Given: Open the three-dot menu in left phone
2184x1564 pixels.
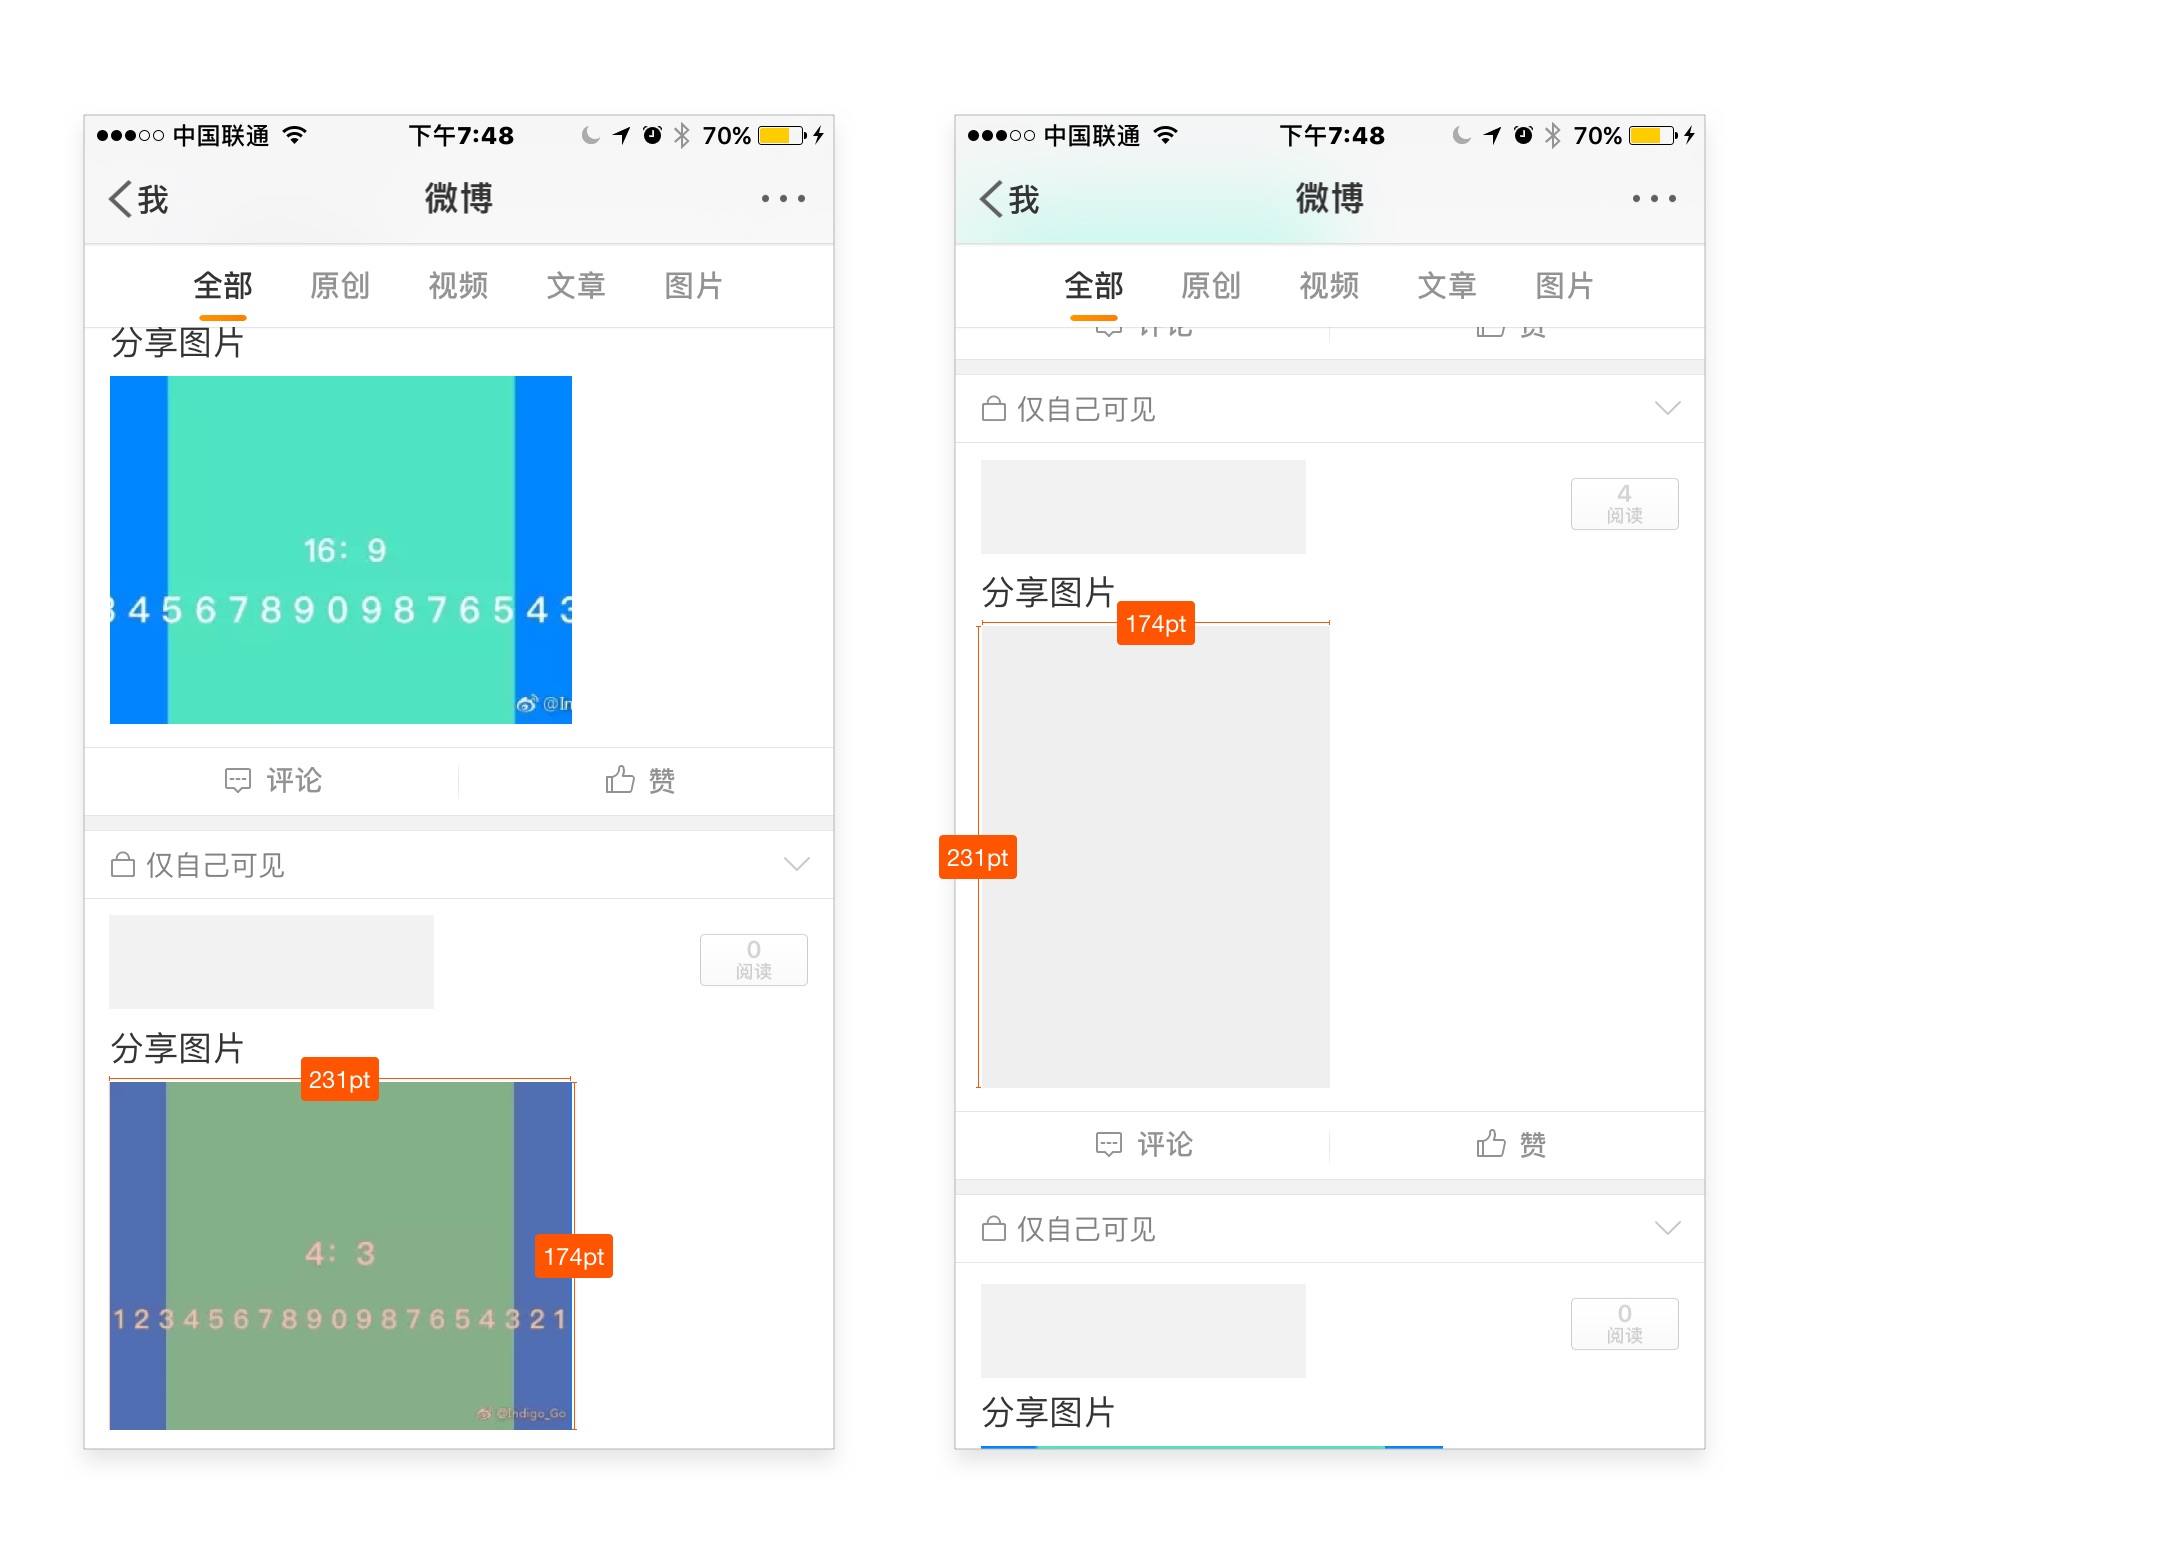Looking at the screenshot, I should [x=783, y=199].
